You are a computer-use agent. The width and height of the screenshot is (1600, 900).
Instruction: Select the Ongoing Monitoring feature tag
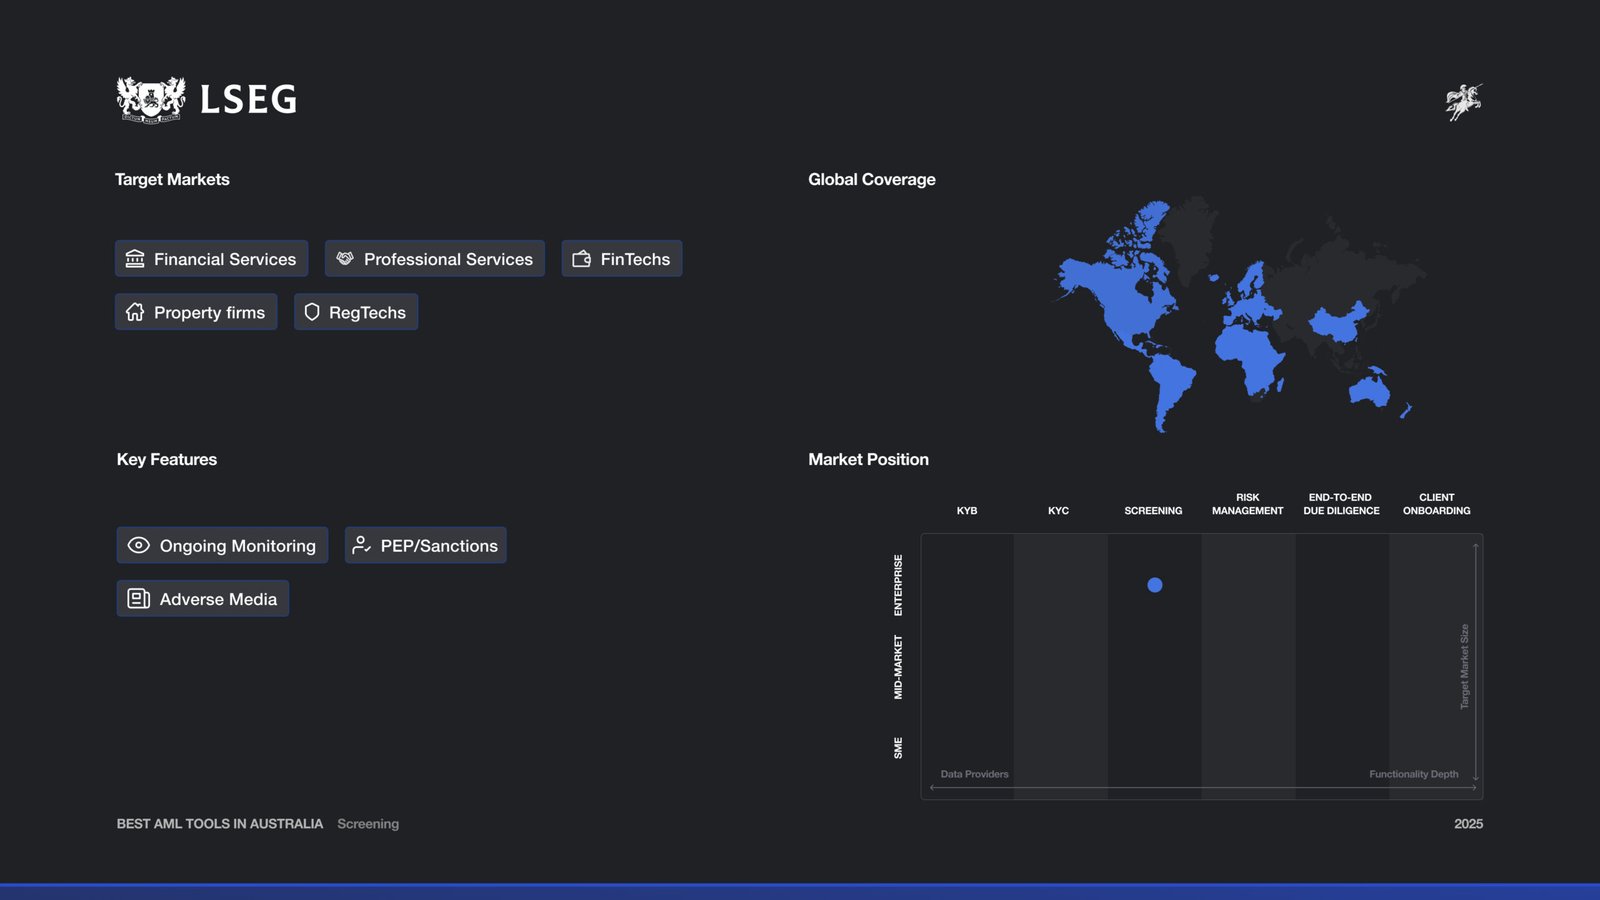tap(222, 545)
